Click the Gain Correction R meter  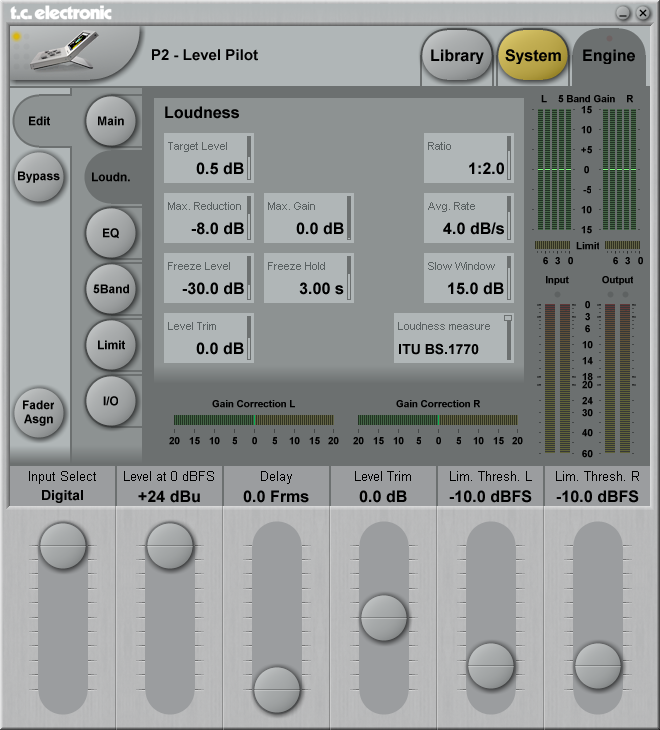(438, 420)
